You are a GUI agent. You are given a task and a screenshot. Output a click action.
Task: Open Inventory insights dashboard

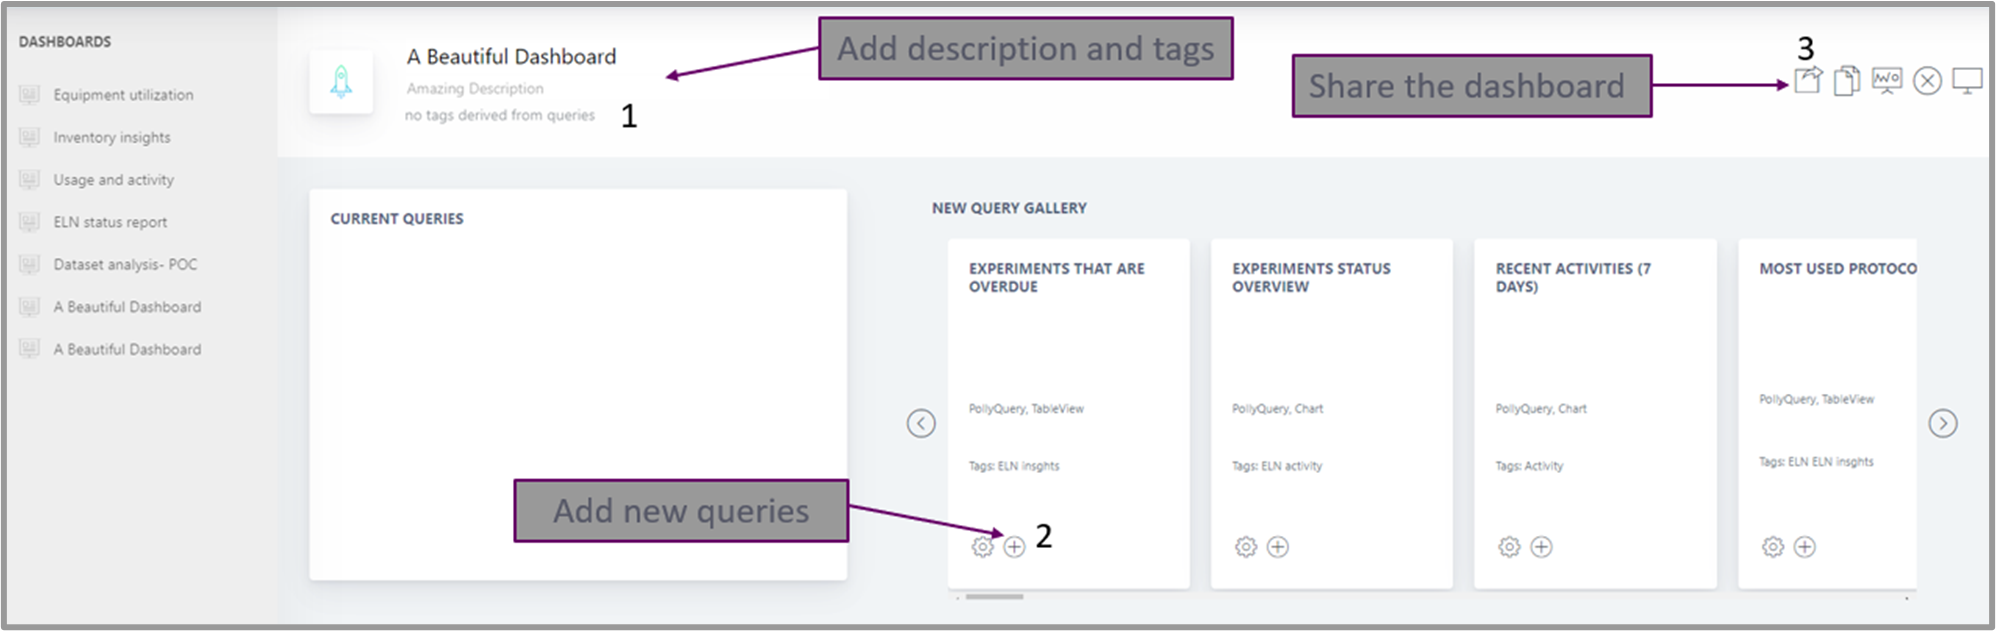tap(112, 138)
